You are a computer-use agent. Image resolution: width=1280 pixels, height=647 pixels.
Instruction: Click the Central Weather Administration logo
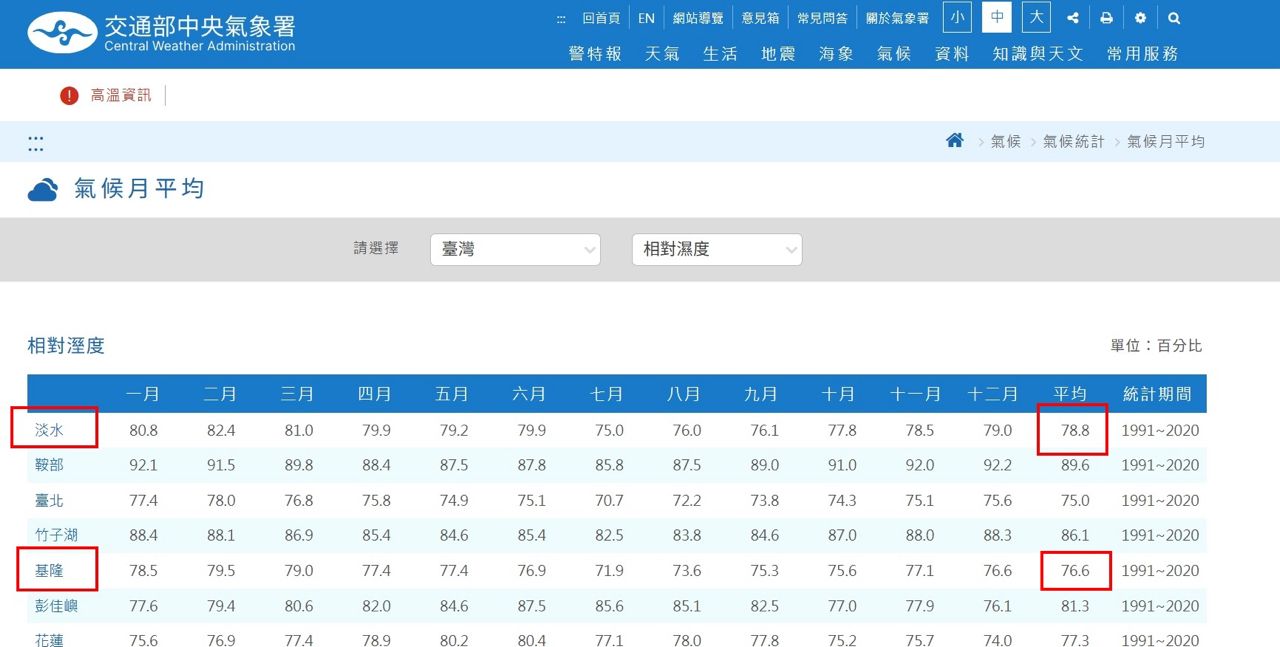click(162, 33)
